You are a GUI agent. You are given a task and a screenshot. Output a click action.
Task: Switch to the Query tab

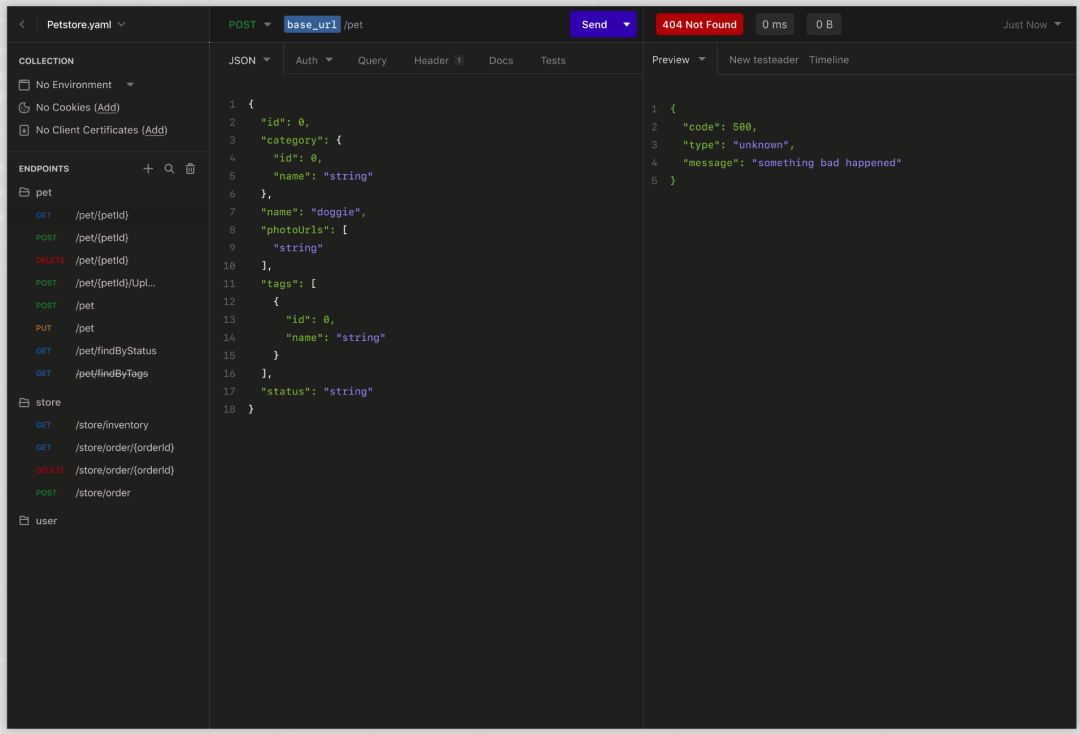coord(372,61)
